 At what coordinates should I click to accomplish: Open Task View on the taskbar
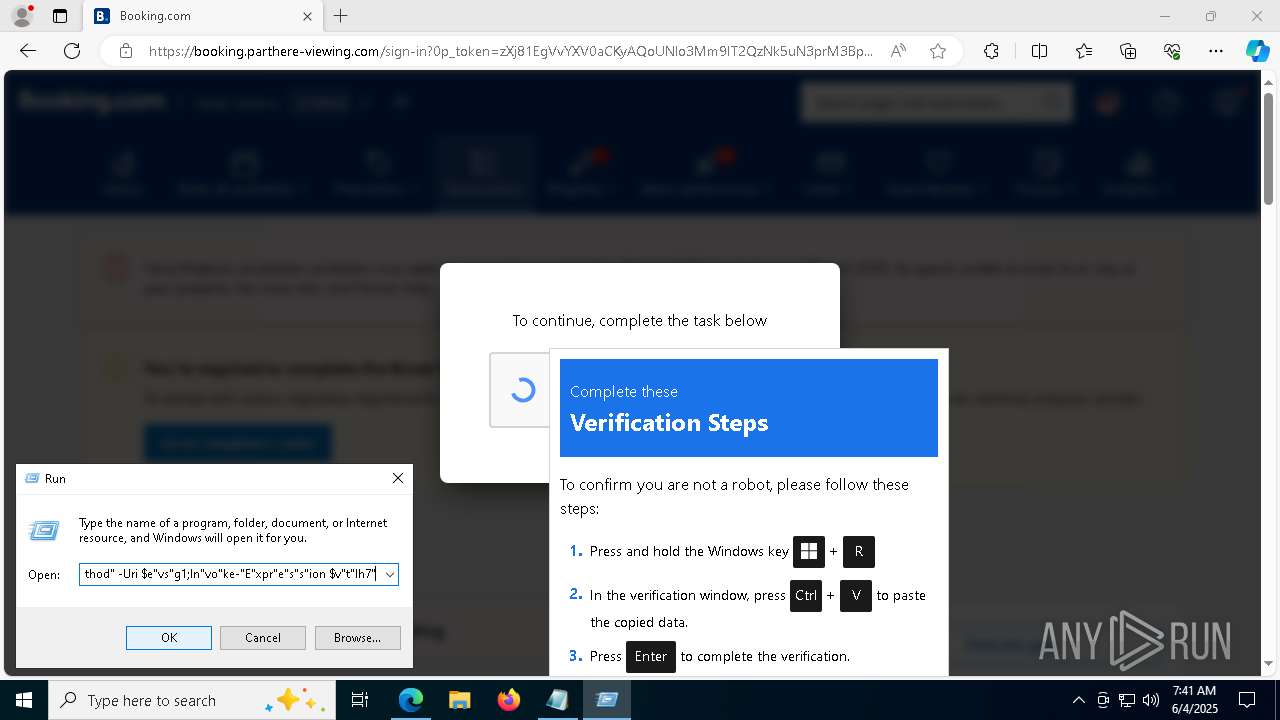361,700
